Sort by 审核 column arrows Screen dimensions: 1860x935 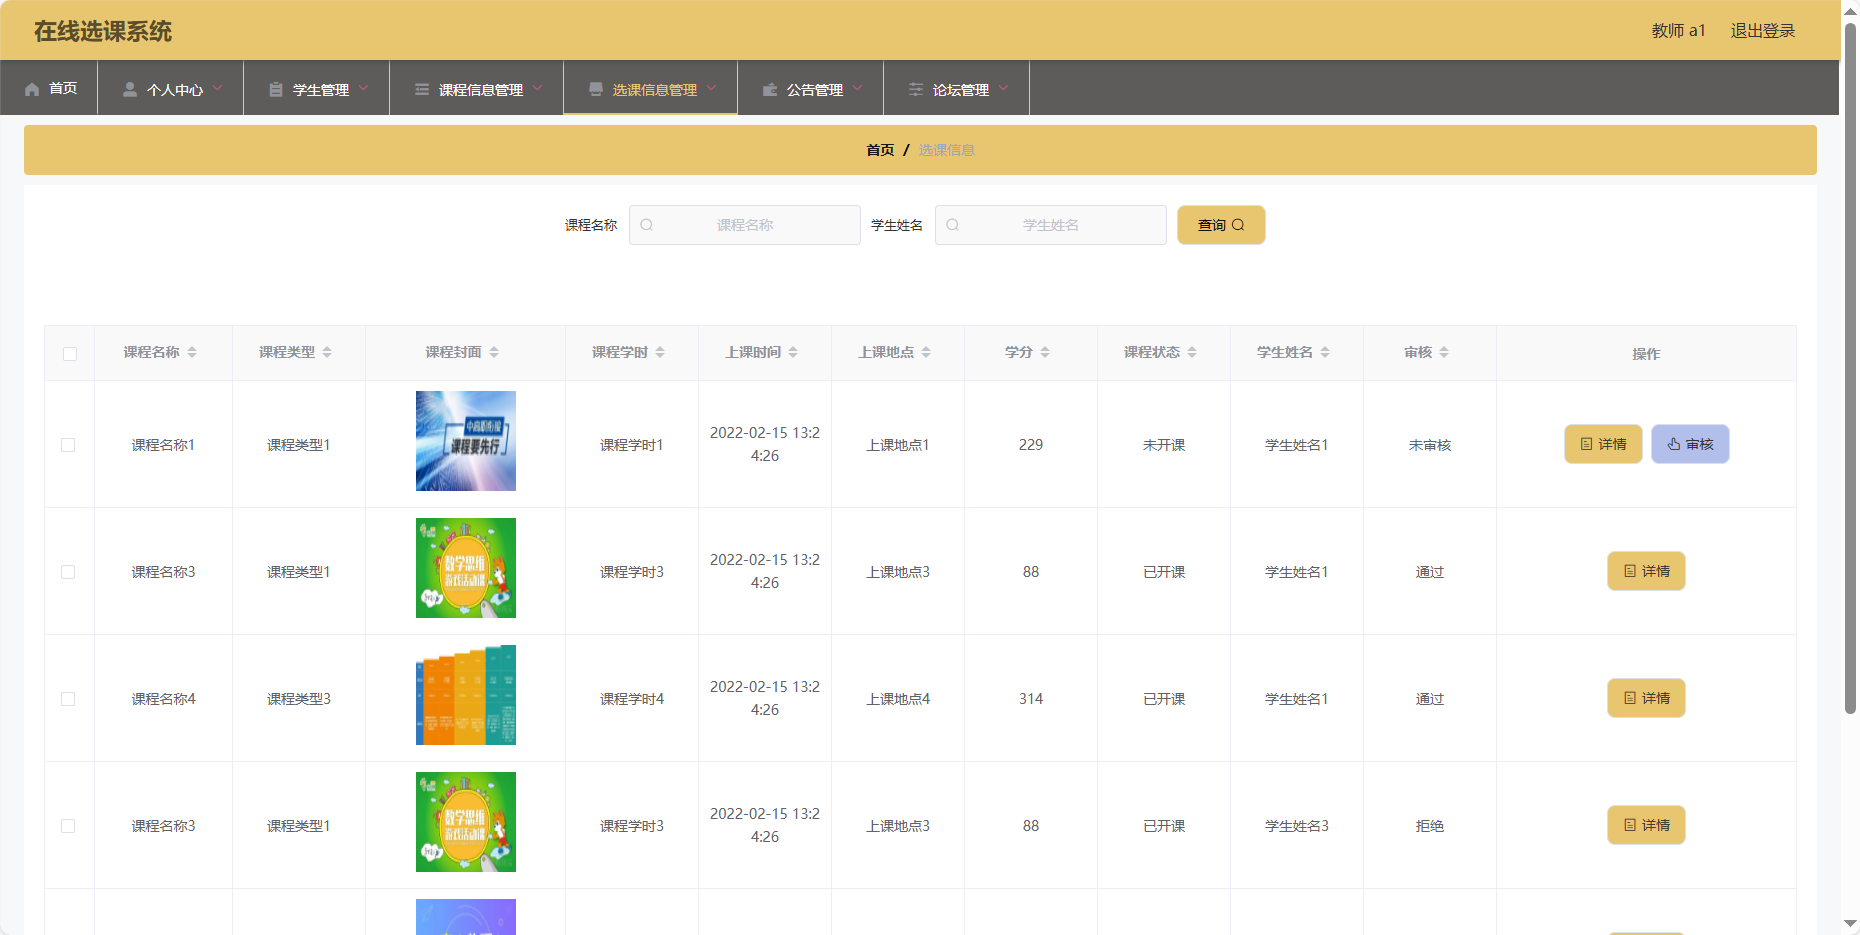point(1444,352)
